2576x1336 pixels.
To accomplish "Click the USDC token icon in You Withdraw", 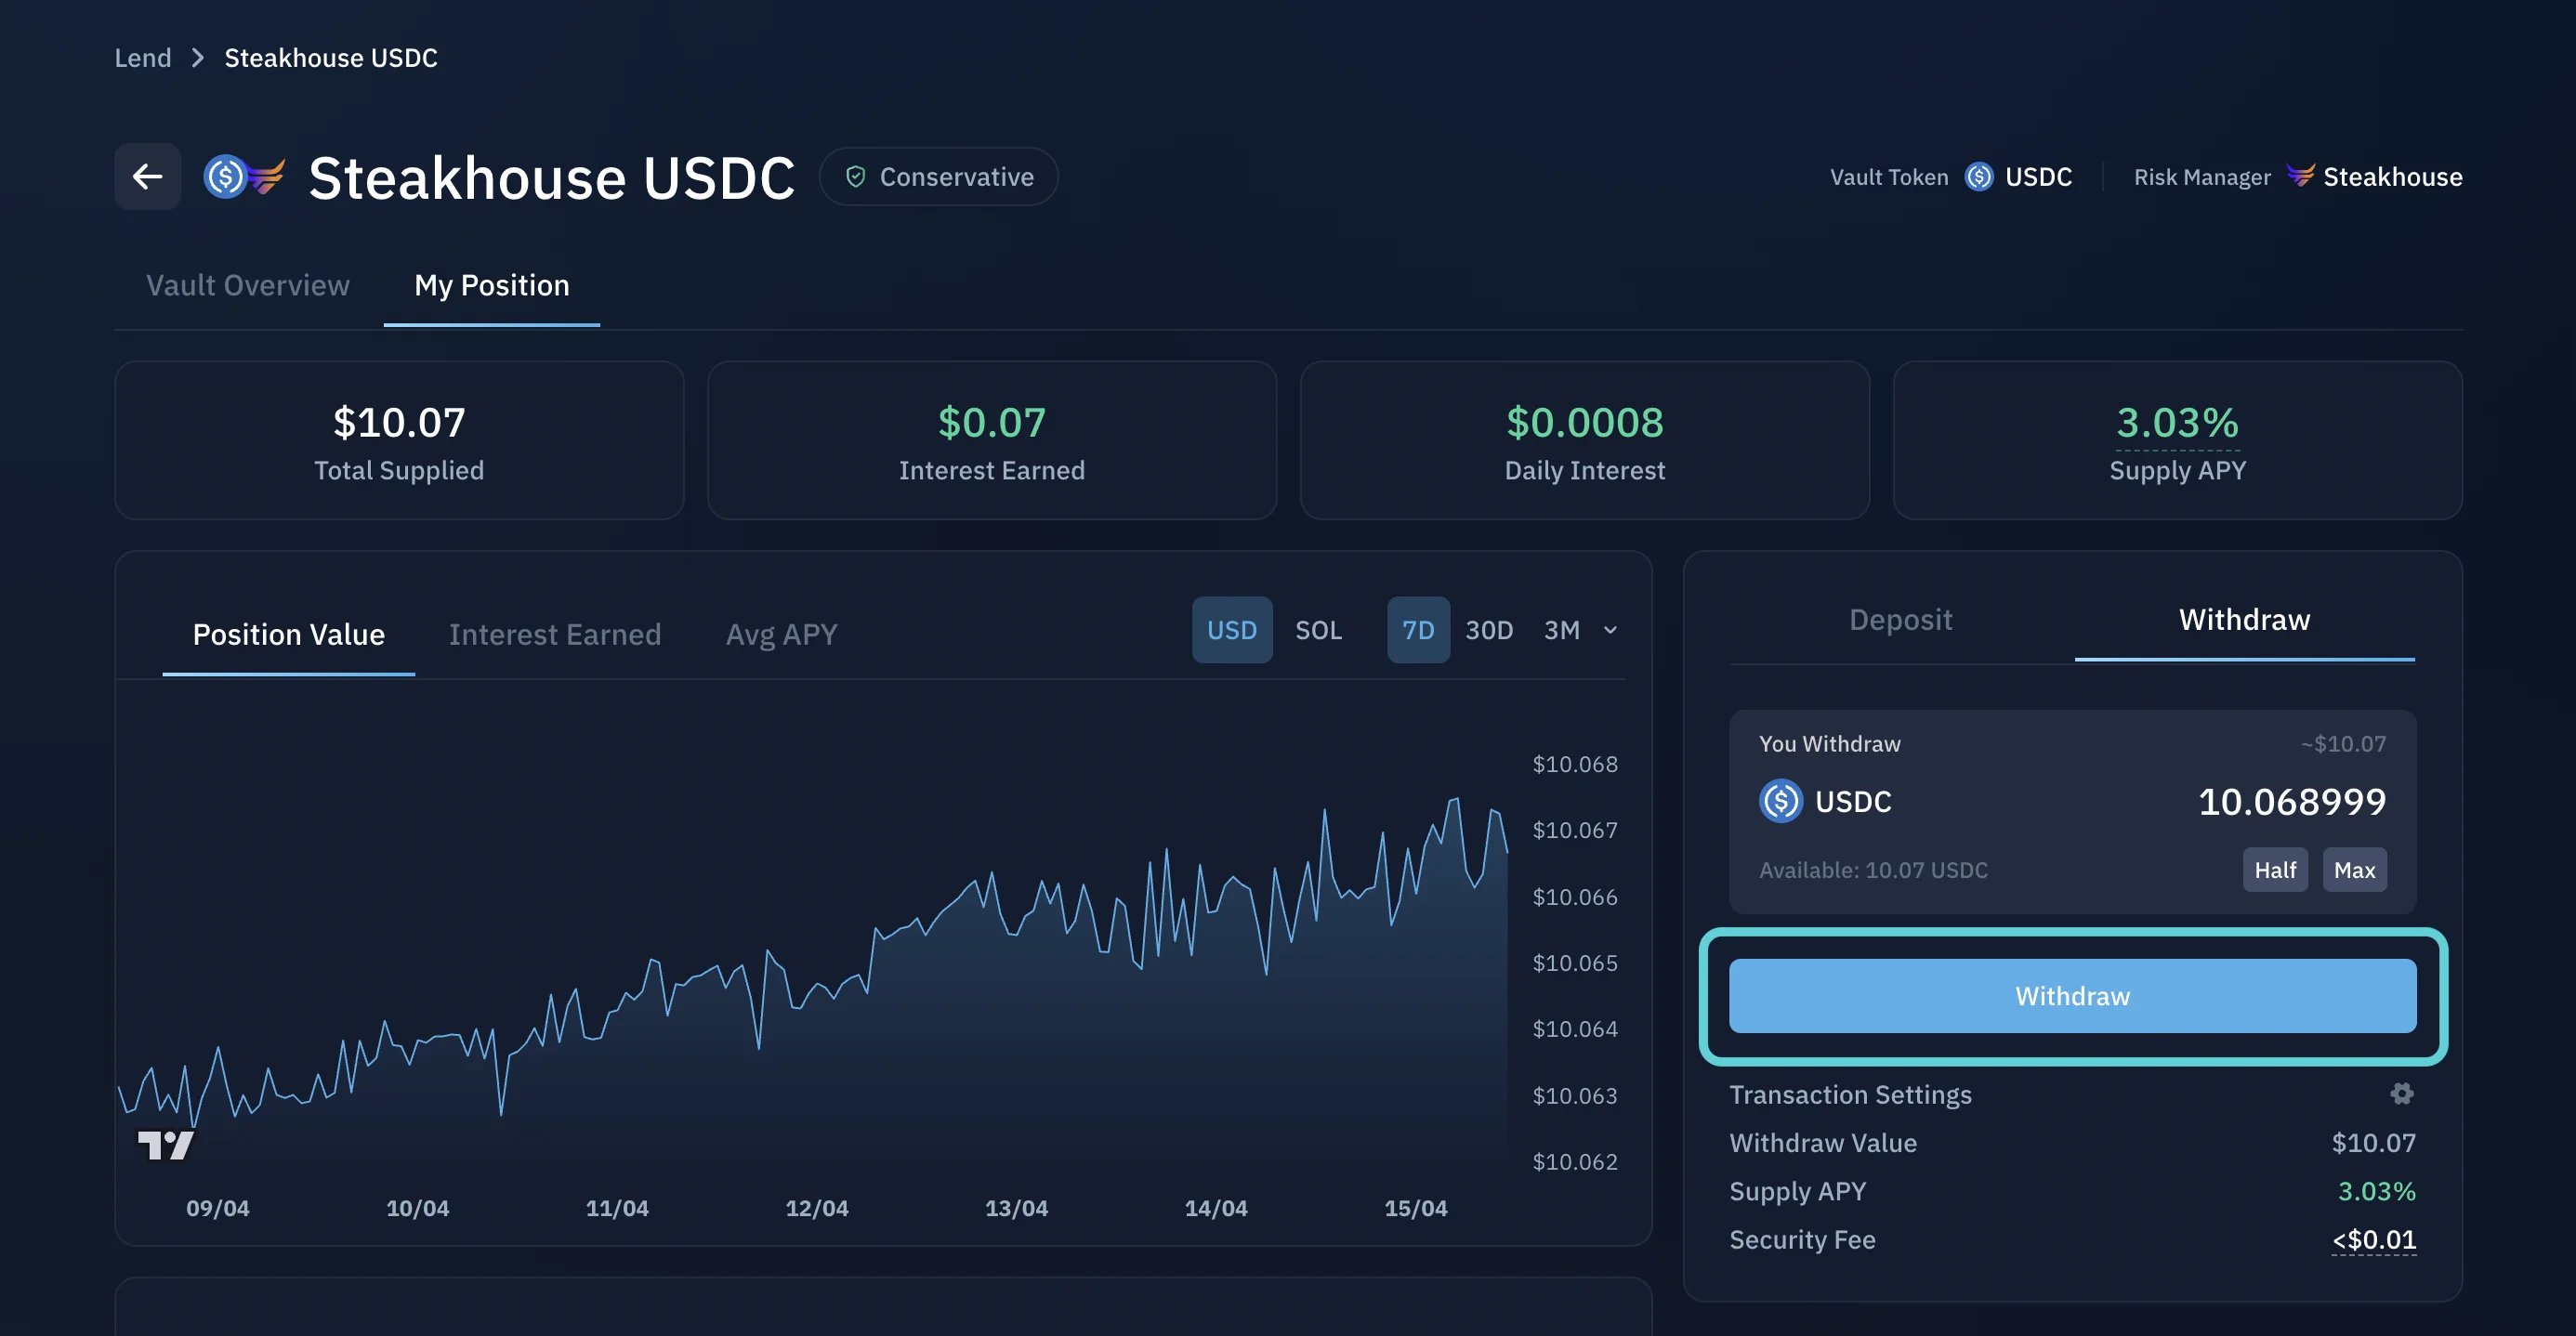I will point(1780,801).
